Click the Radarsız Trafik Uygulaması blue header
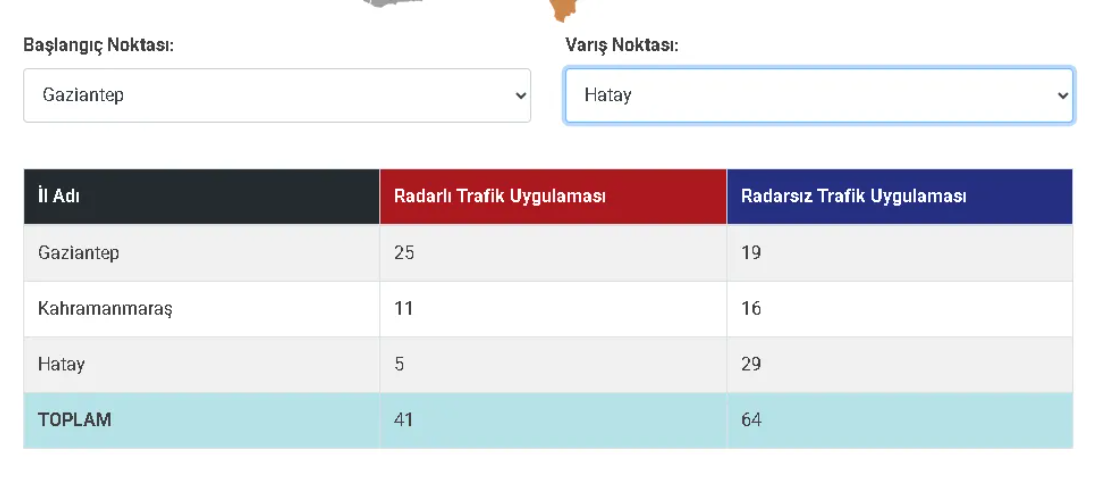 coord(899,196)
